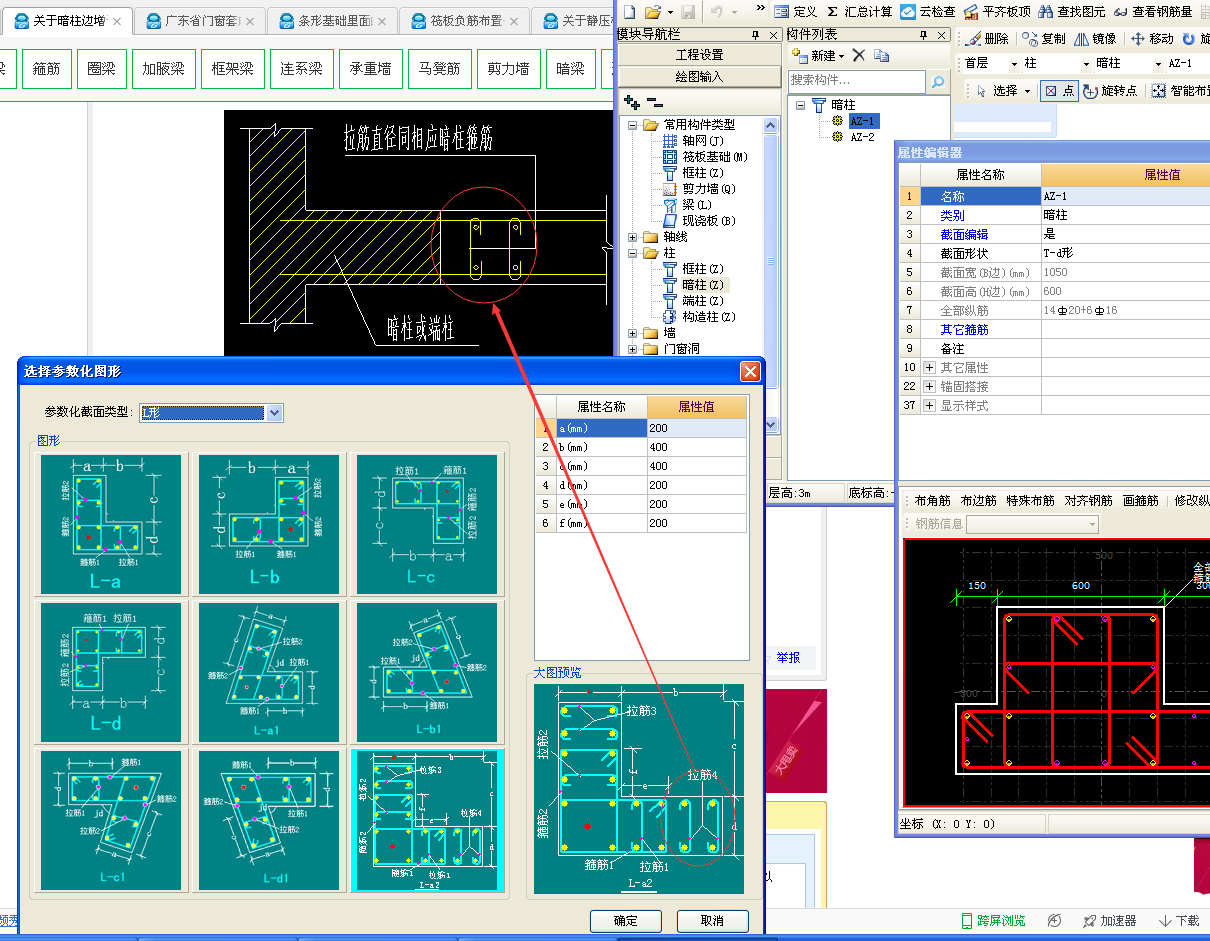1210x941 pixels.
Task: Expand 锚固搭接 row in property editor
Action: pos(929,386)
